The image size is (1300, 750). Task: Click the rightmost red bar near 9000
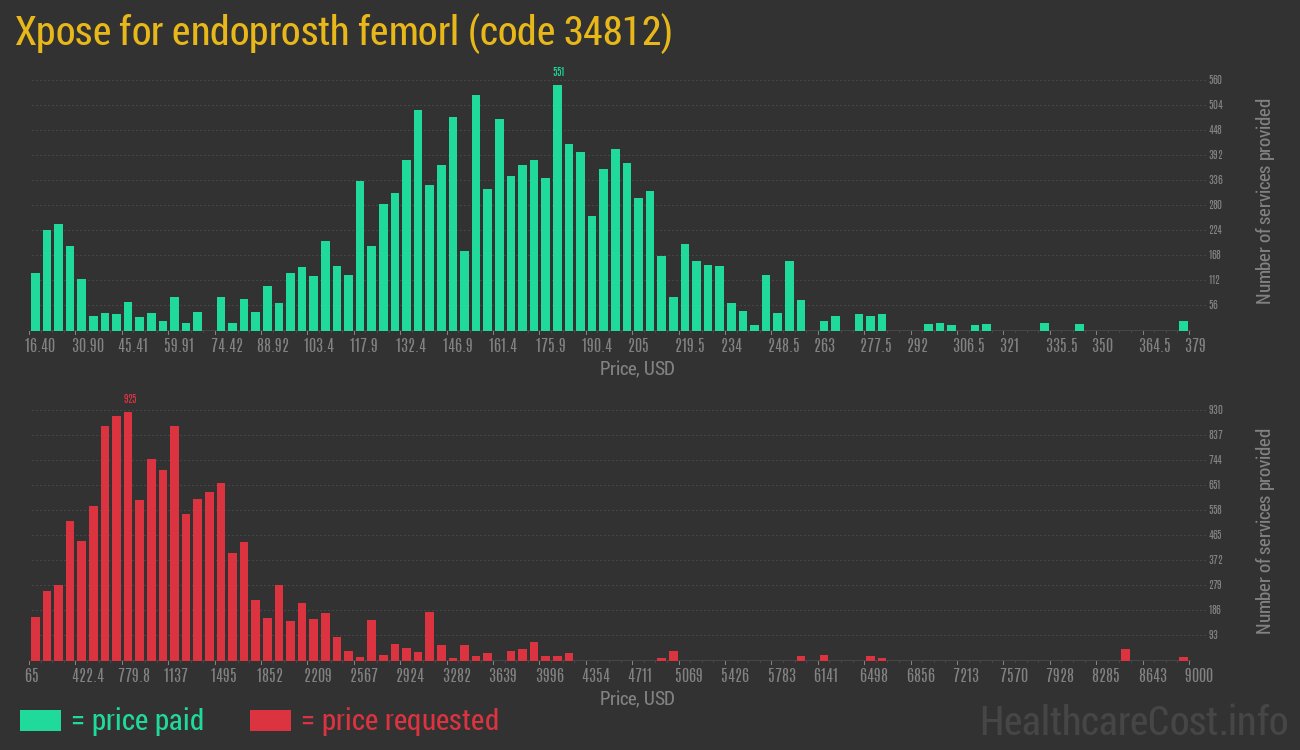tap(1183, 658)
